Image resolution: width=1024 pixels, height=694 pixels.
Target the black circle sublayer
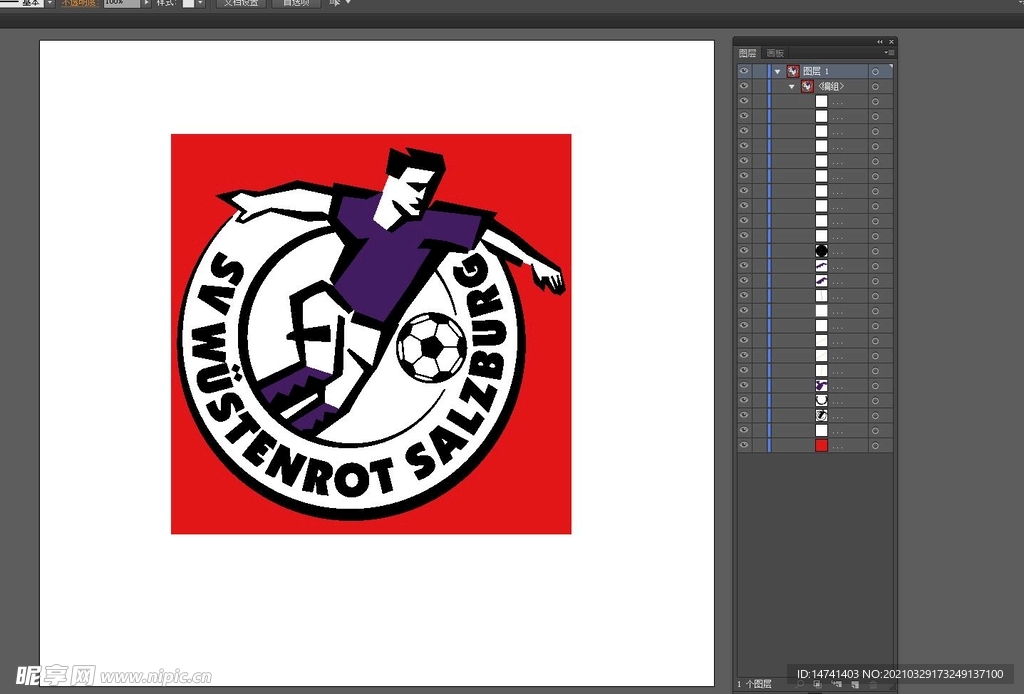[x=875, y=251]
